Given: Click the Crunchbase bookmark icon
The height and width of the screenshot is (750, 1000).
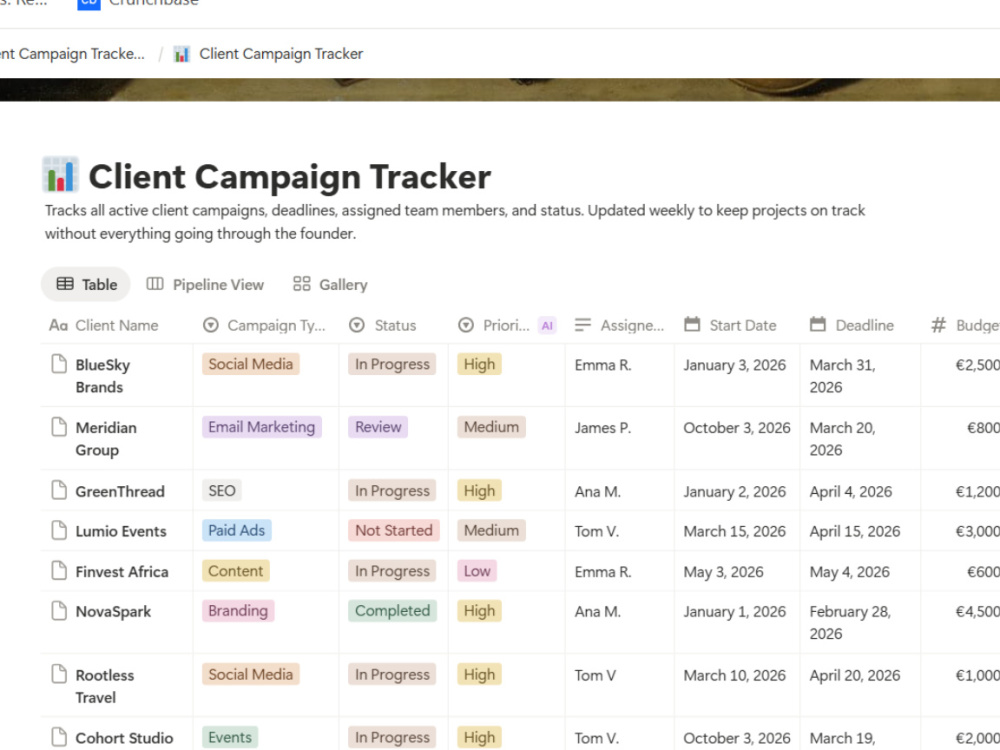Looking at the screenshot, I should [89, 3].
